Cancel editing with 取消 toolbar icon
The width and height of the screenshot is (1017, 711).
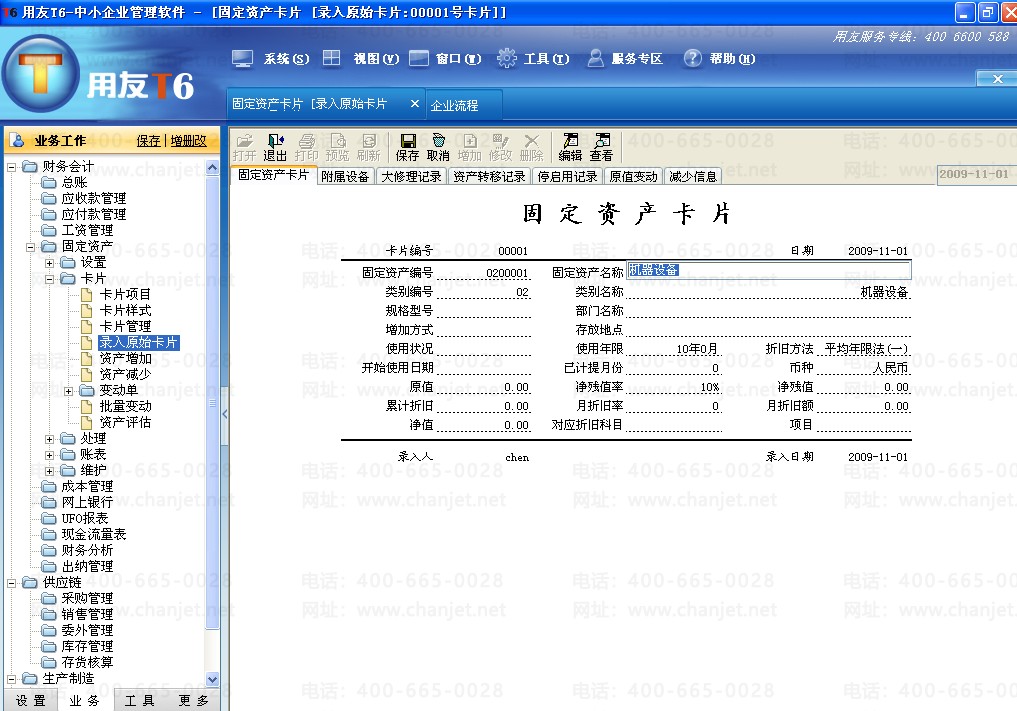[x=438, y=148]
